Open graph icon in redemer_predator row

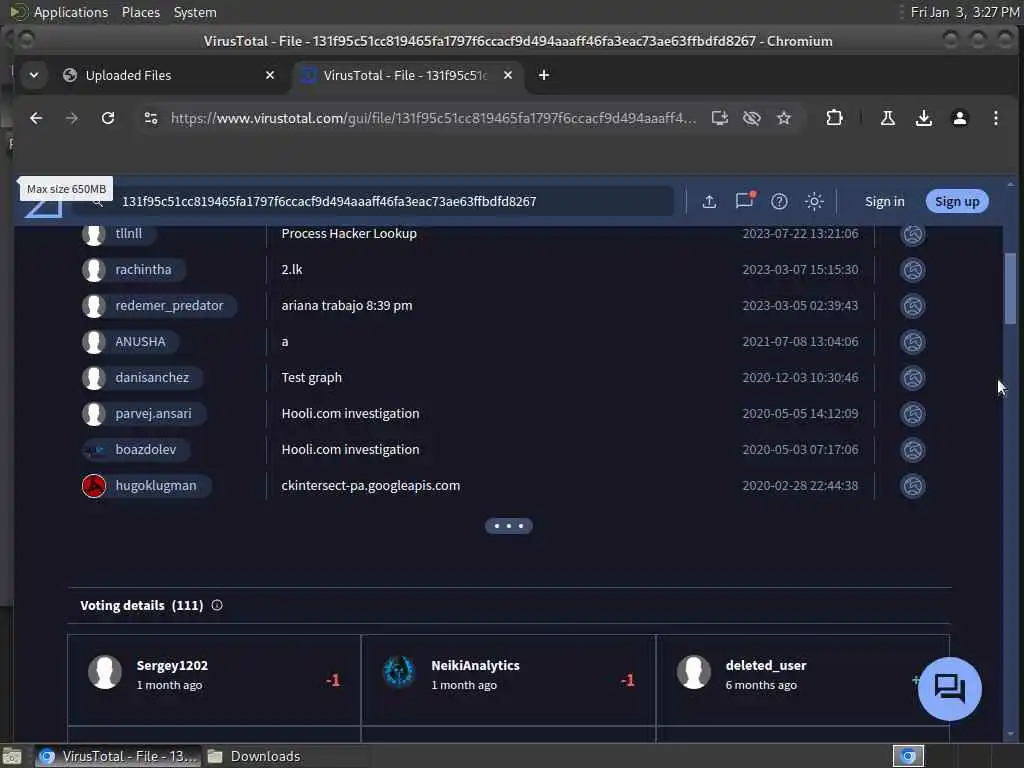(x=912, y=306)
